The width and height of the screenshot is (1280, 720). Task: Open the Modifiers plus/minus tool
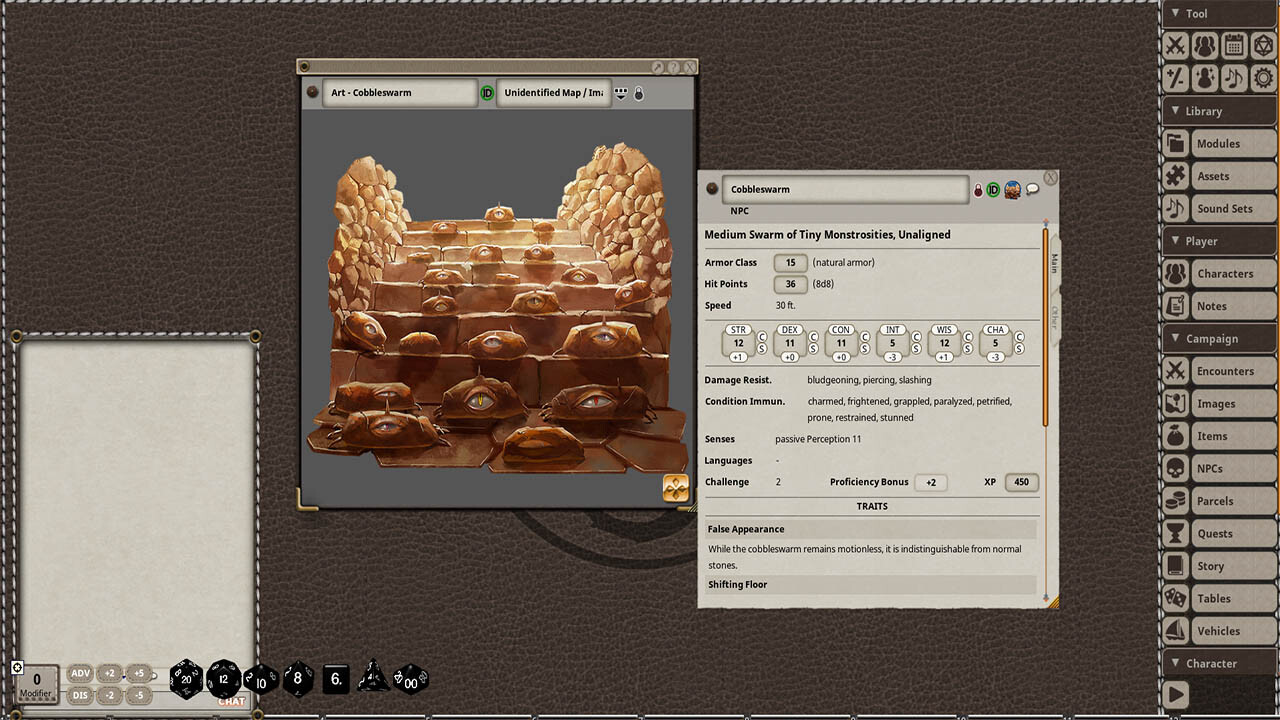[1176, 77]
